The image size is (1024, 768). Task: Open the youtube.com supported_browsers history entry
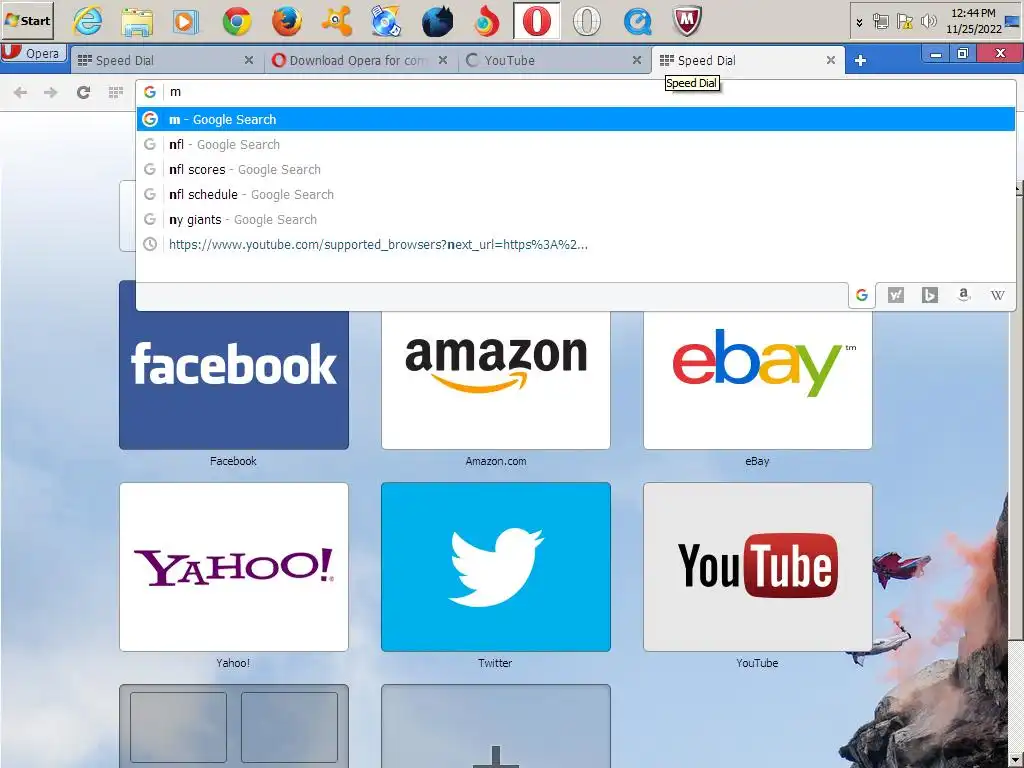576,245
